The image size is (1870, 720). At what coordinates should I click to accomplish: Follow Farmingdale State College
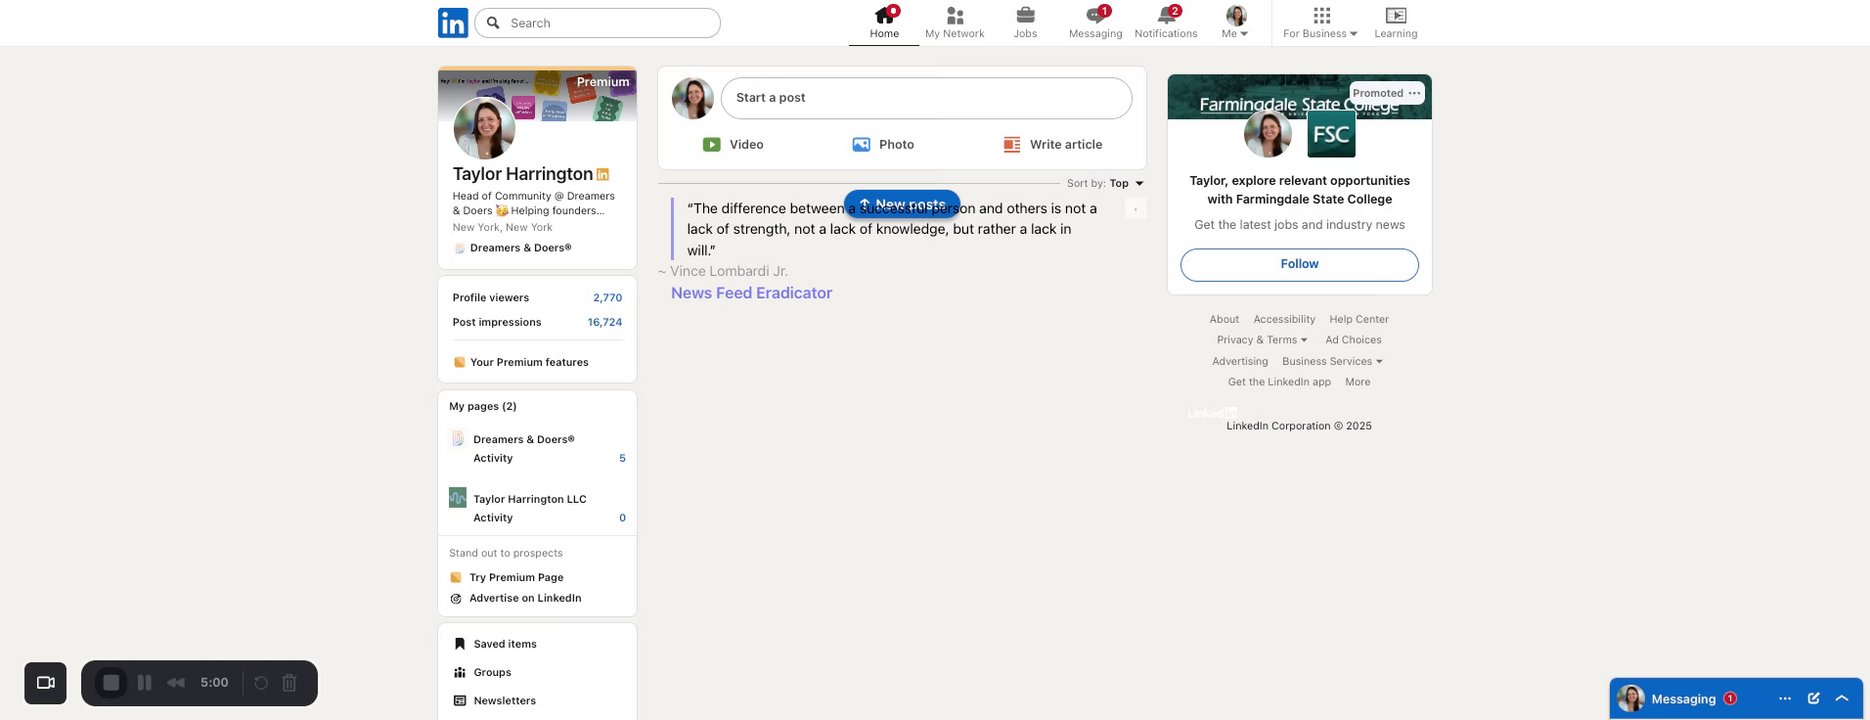tap(1299, 265)
